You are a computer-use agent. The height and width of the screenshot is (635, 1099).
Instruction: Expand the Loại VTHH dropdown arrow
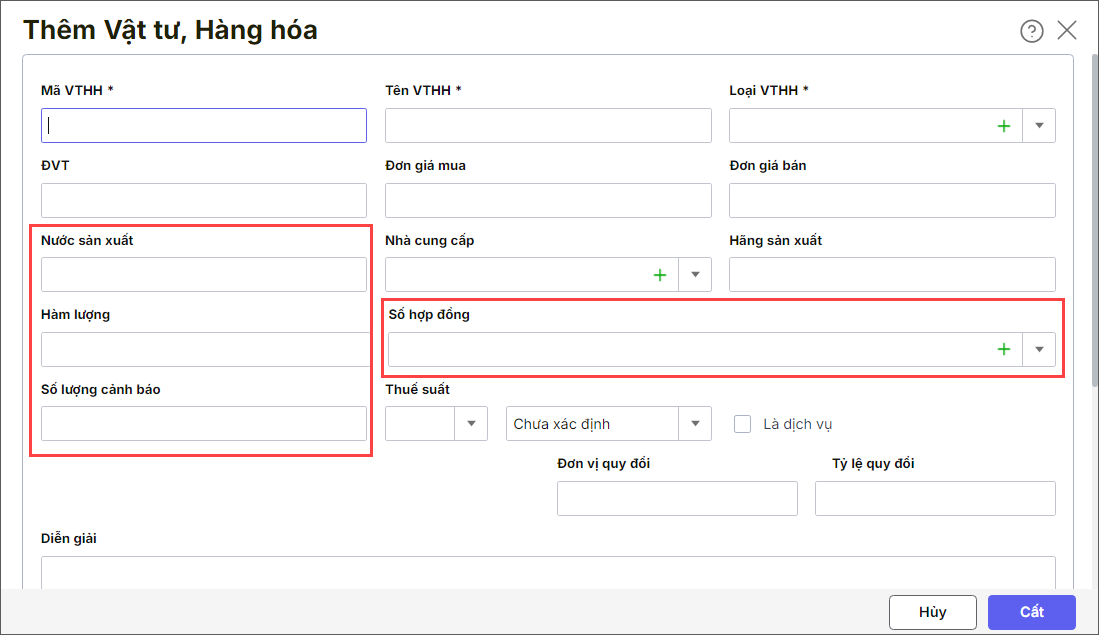pyautogui.click(x=1039, y=126)
